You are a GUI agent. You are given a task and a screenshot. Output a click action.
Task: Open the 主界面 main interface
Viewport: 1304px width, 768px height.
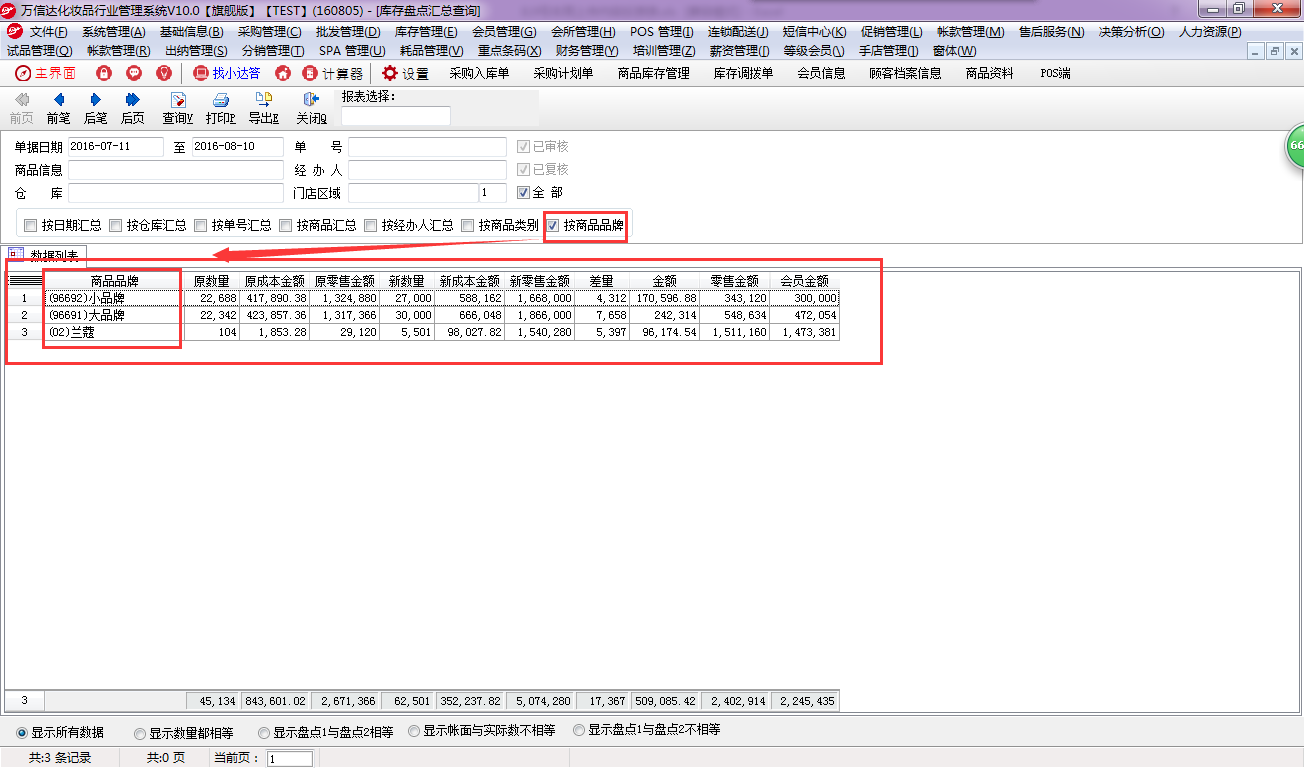click(45, 73)
